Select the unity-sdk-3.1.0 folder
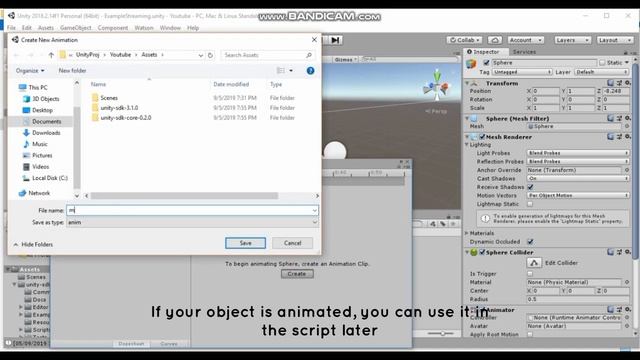The height and width of the screenshot is (360, 640). coord(119,108)
